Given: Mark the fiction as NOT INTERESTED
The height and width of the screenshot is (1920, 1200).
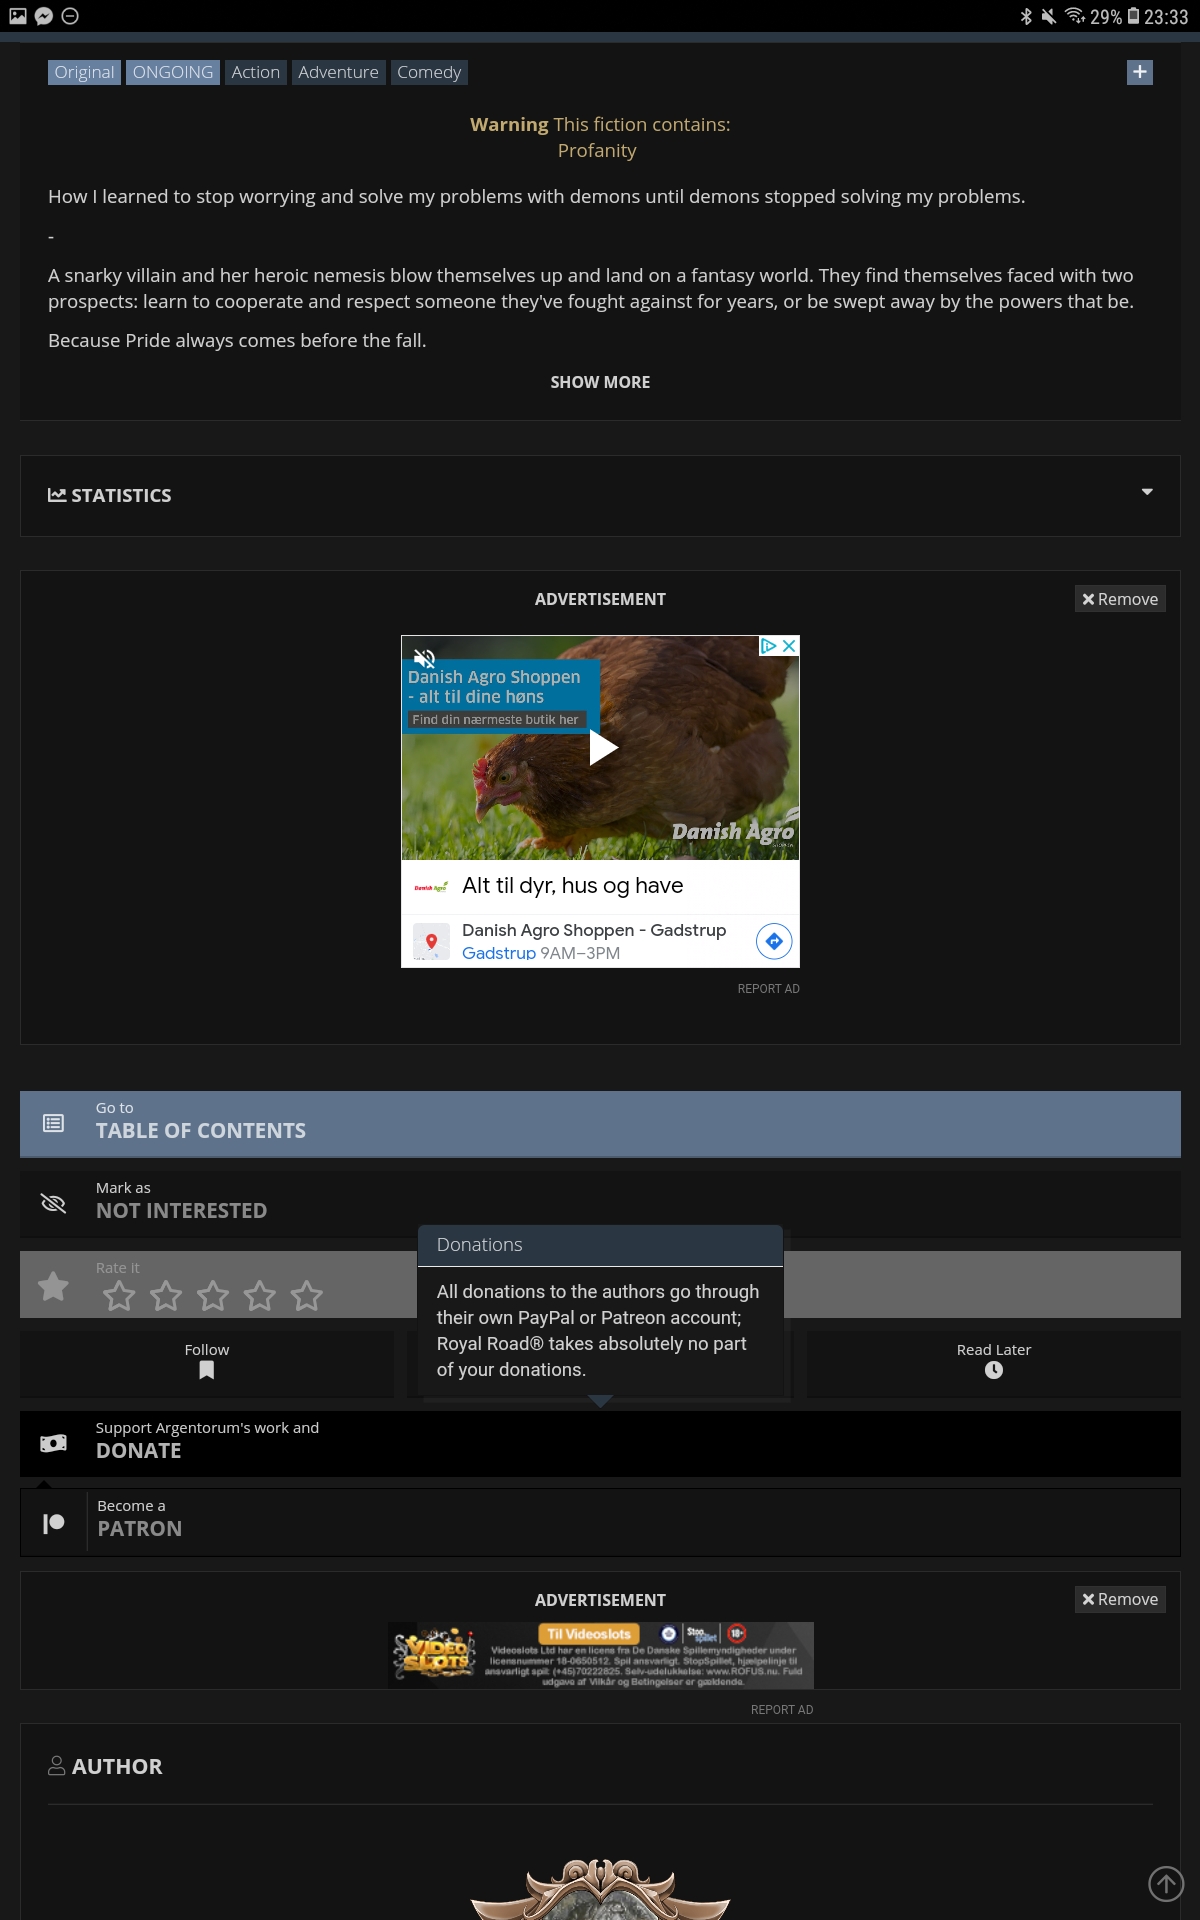Looking at the screenshot, I should 600,1204.
